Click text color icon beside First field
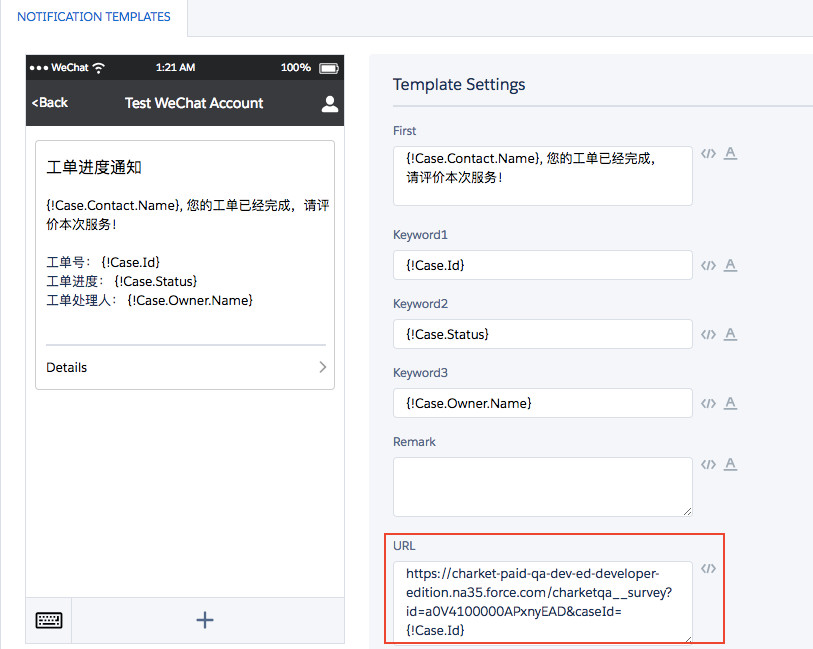The width and height of the screenshot is (813, 649). click(730, 153)
